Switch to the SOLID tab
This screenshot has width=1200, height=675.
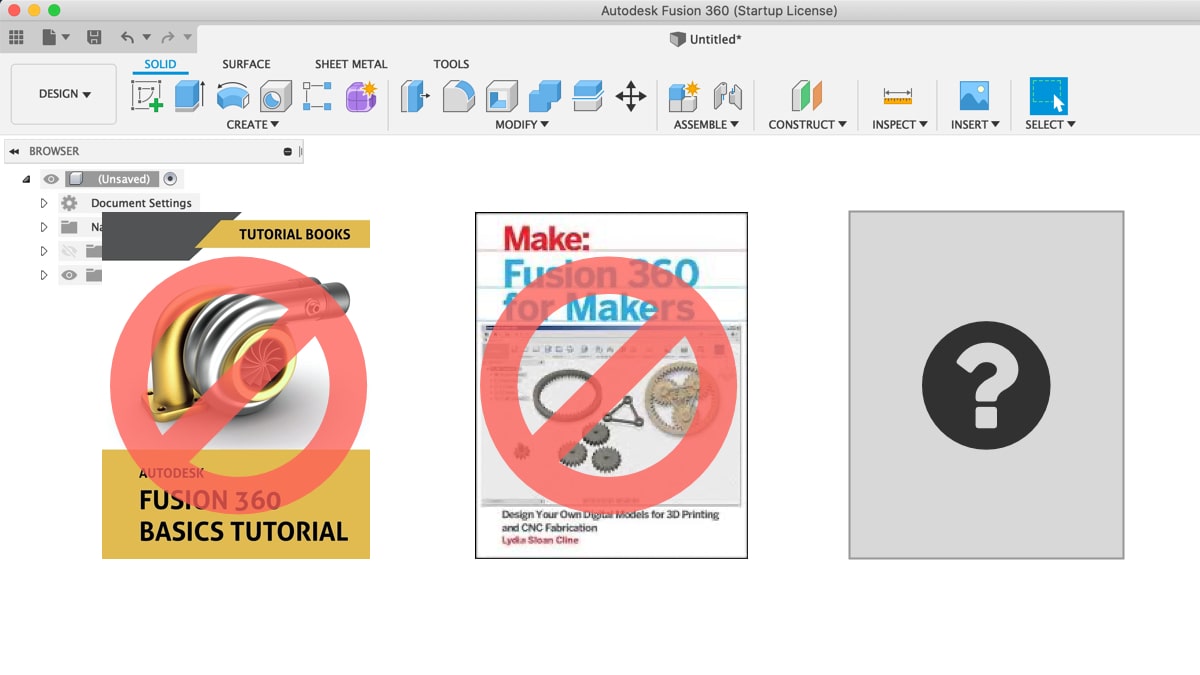coord(159,64)
